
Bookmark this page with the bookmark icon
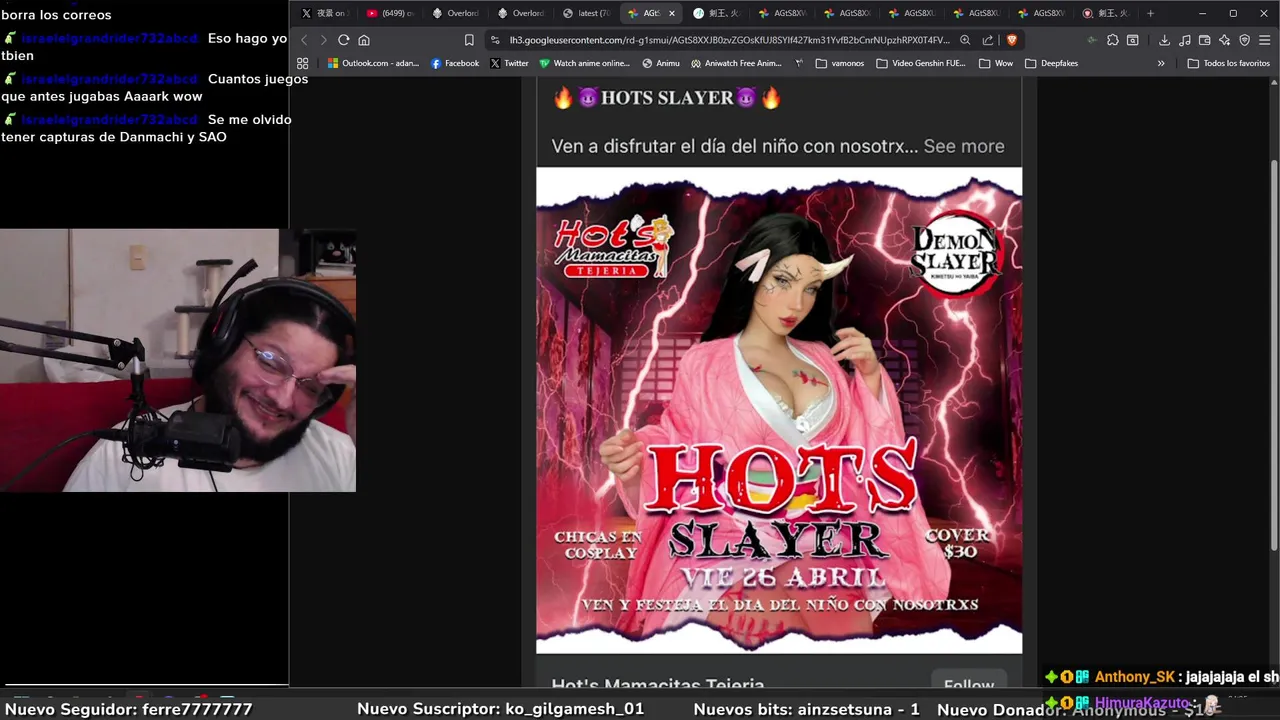469,40
